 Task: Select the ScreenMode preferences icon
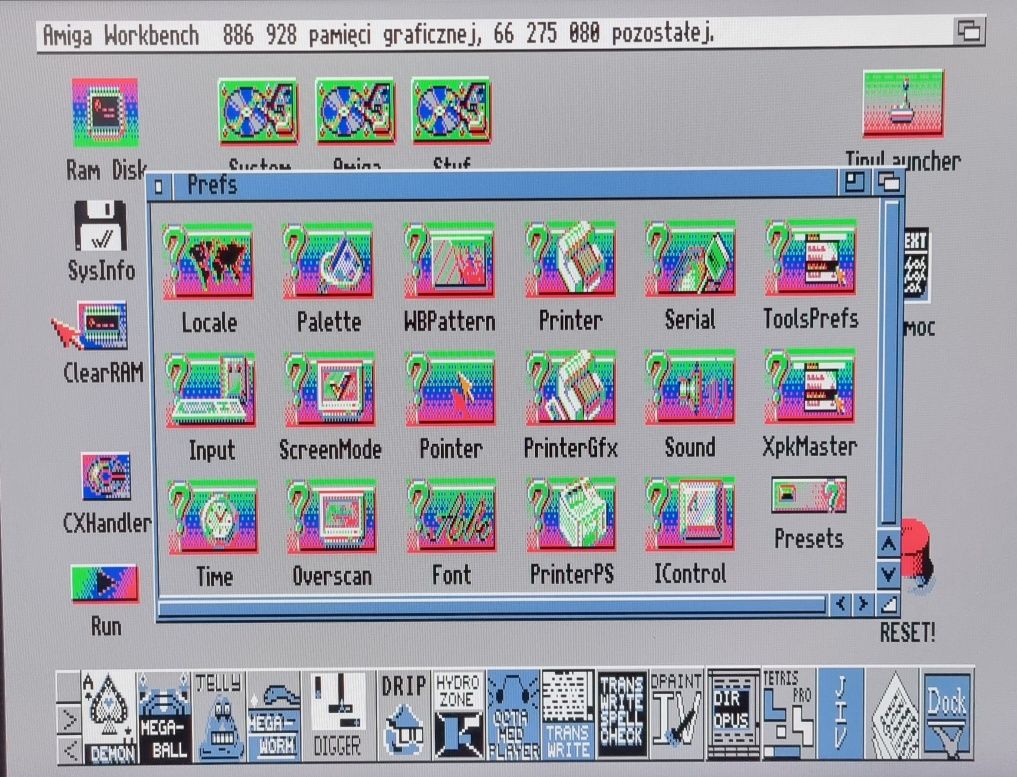(330, 389)
